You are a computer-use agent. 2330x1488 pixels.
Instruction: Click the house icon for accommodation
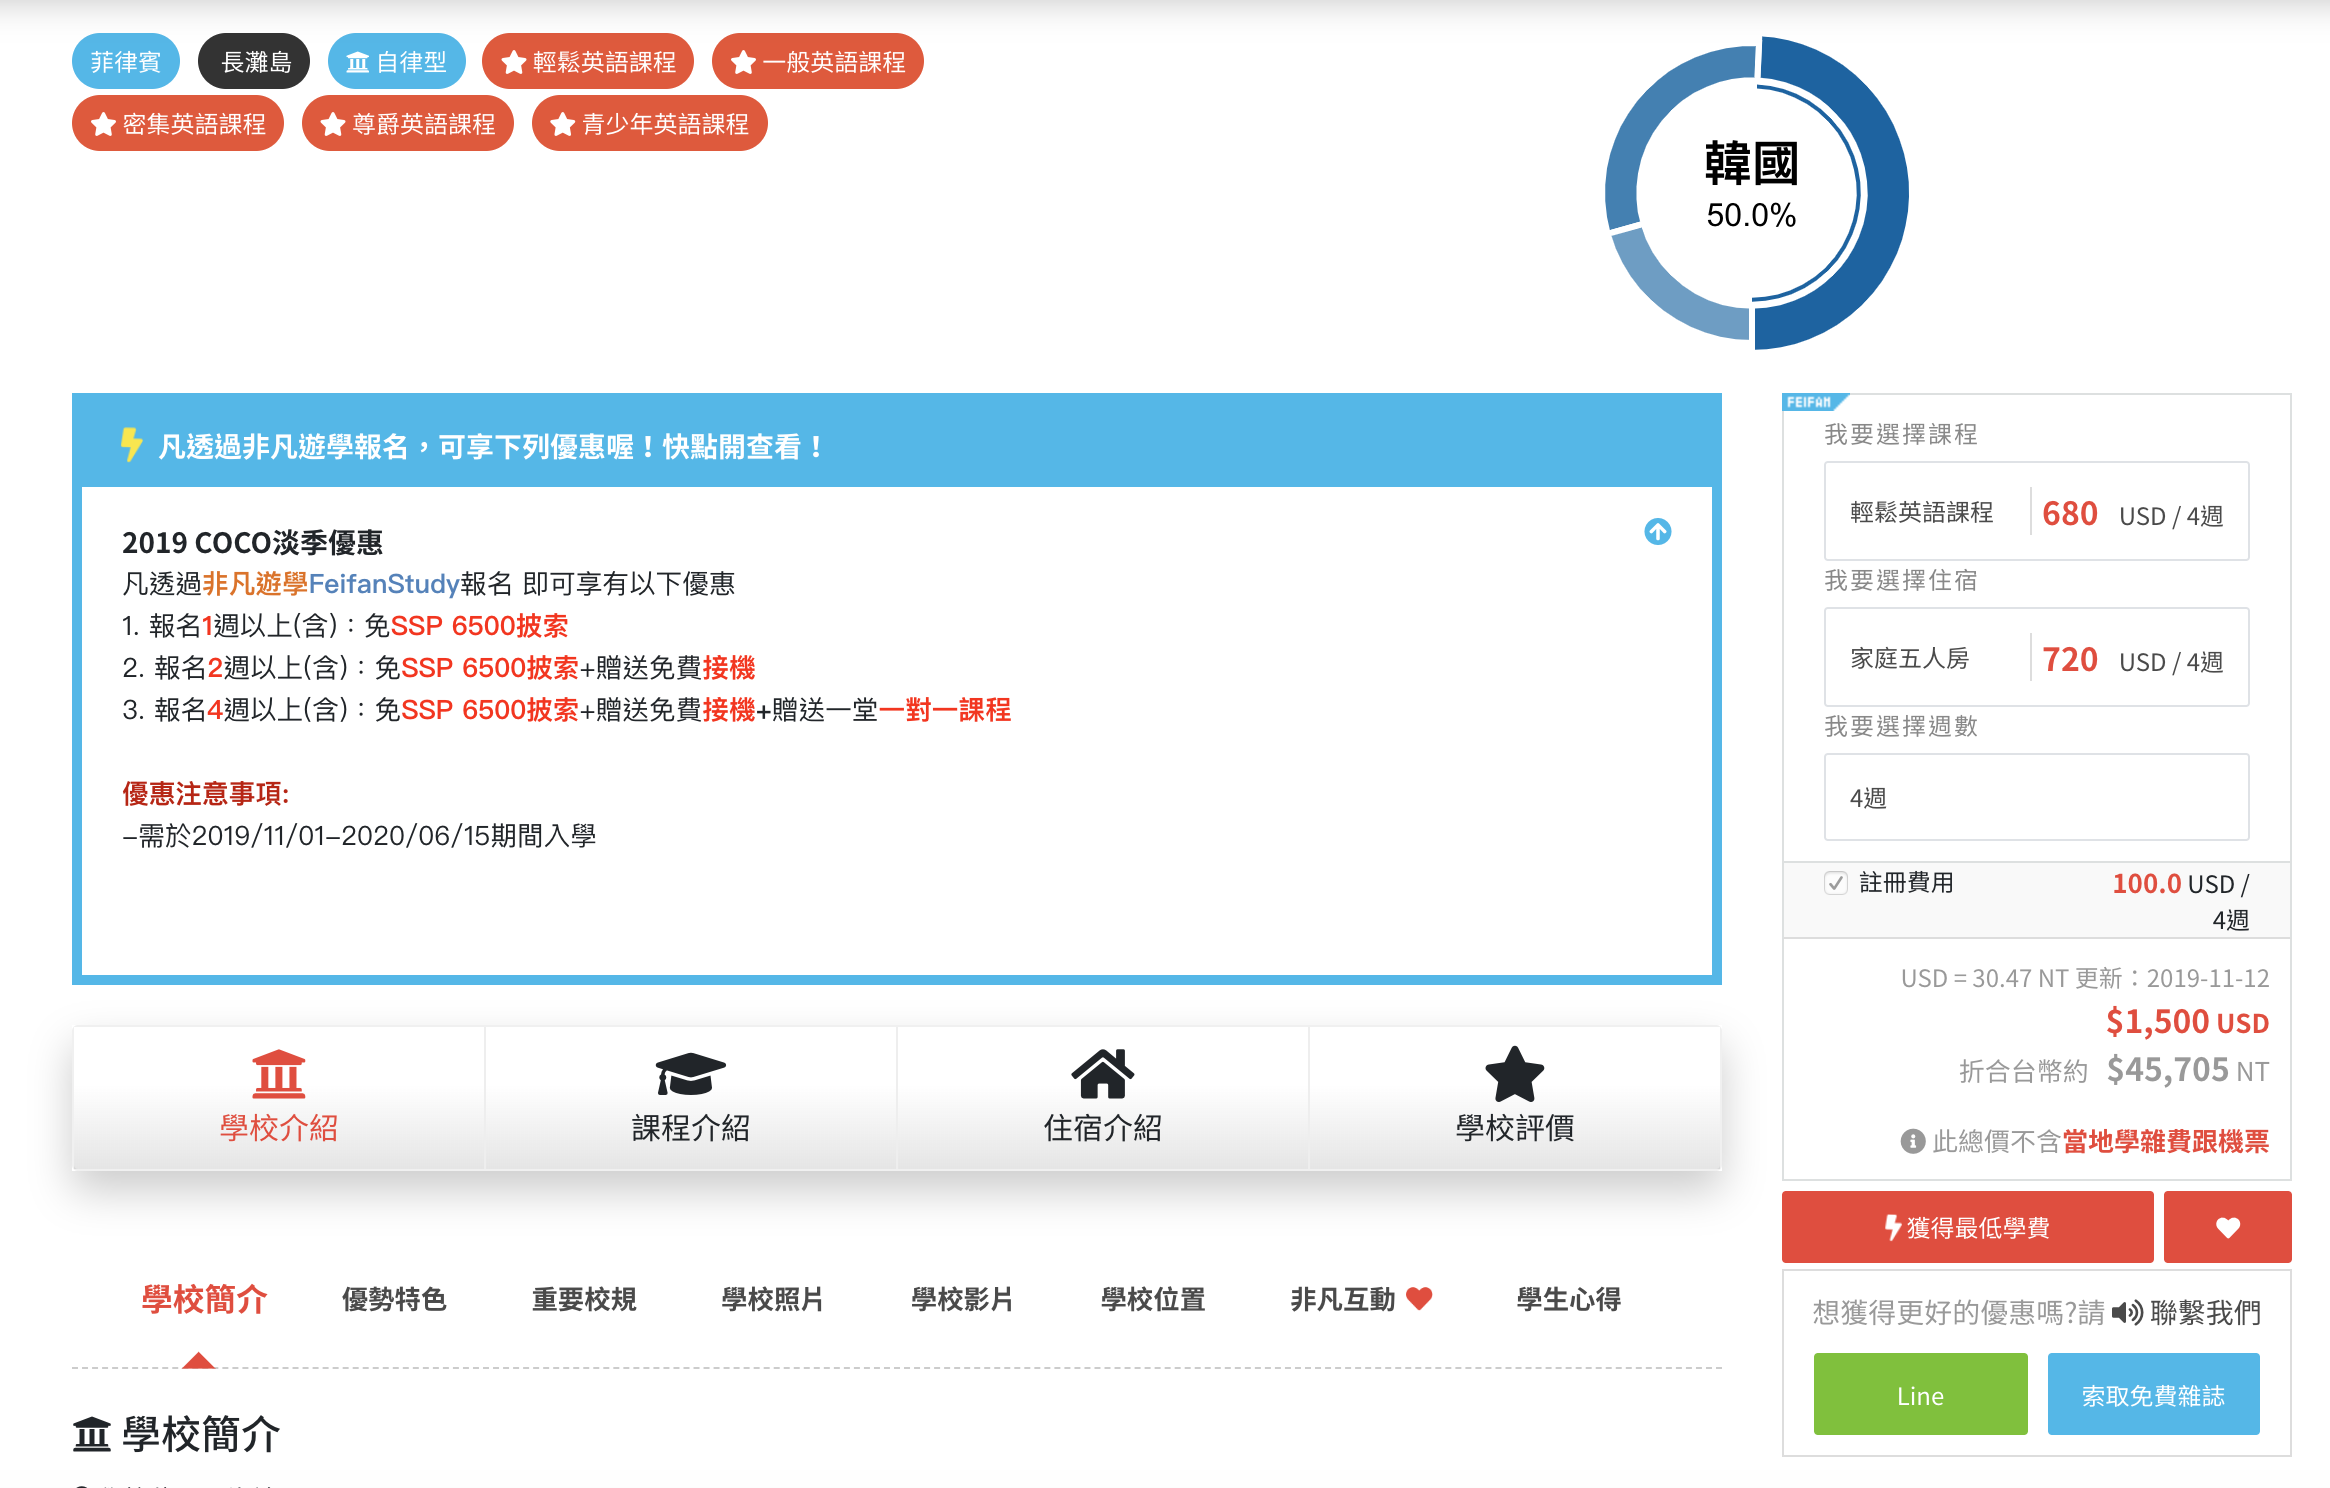[1102, 1073]
